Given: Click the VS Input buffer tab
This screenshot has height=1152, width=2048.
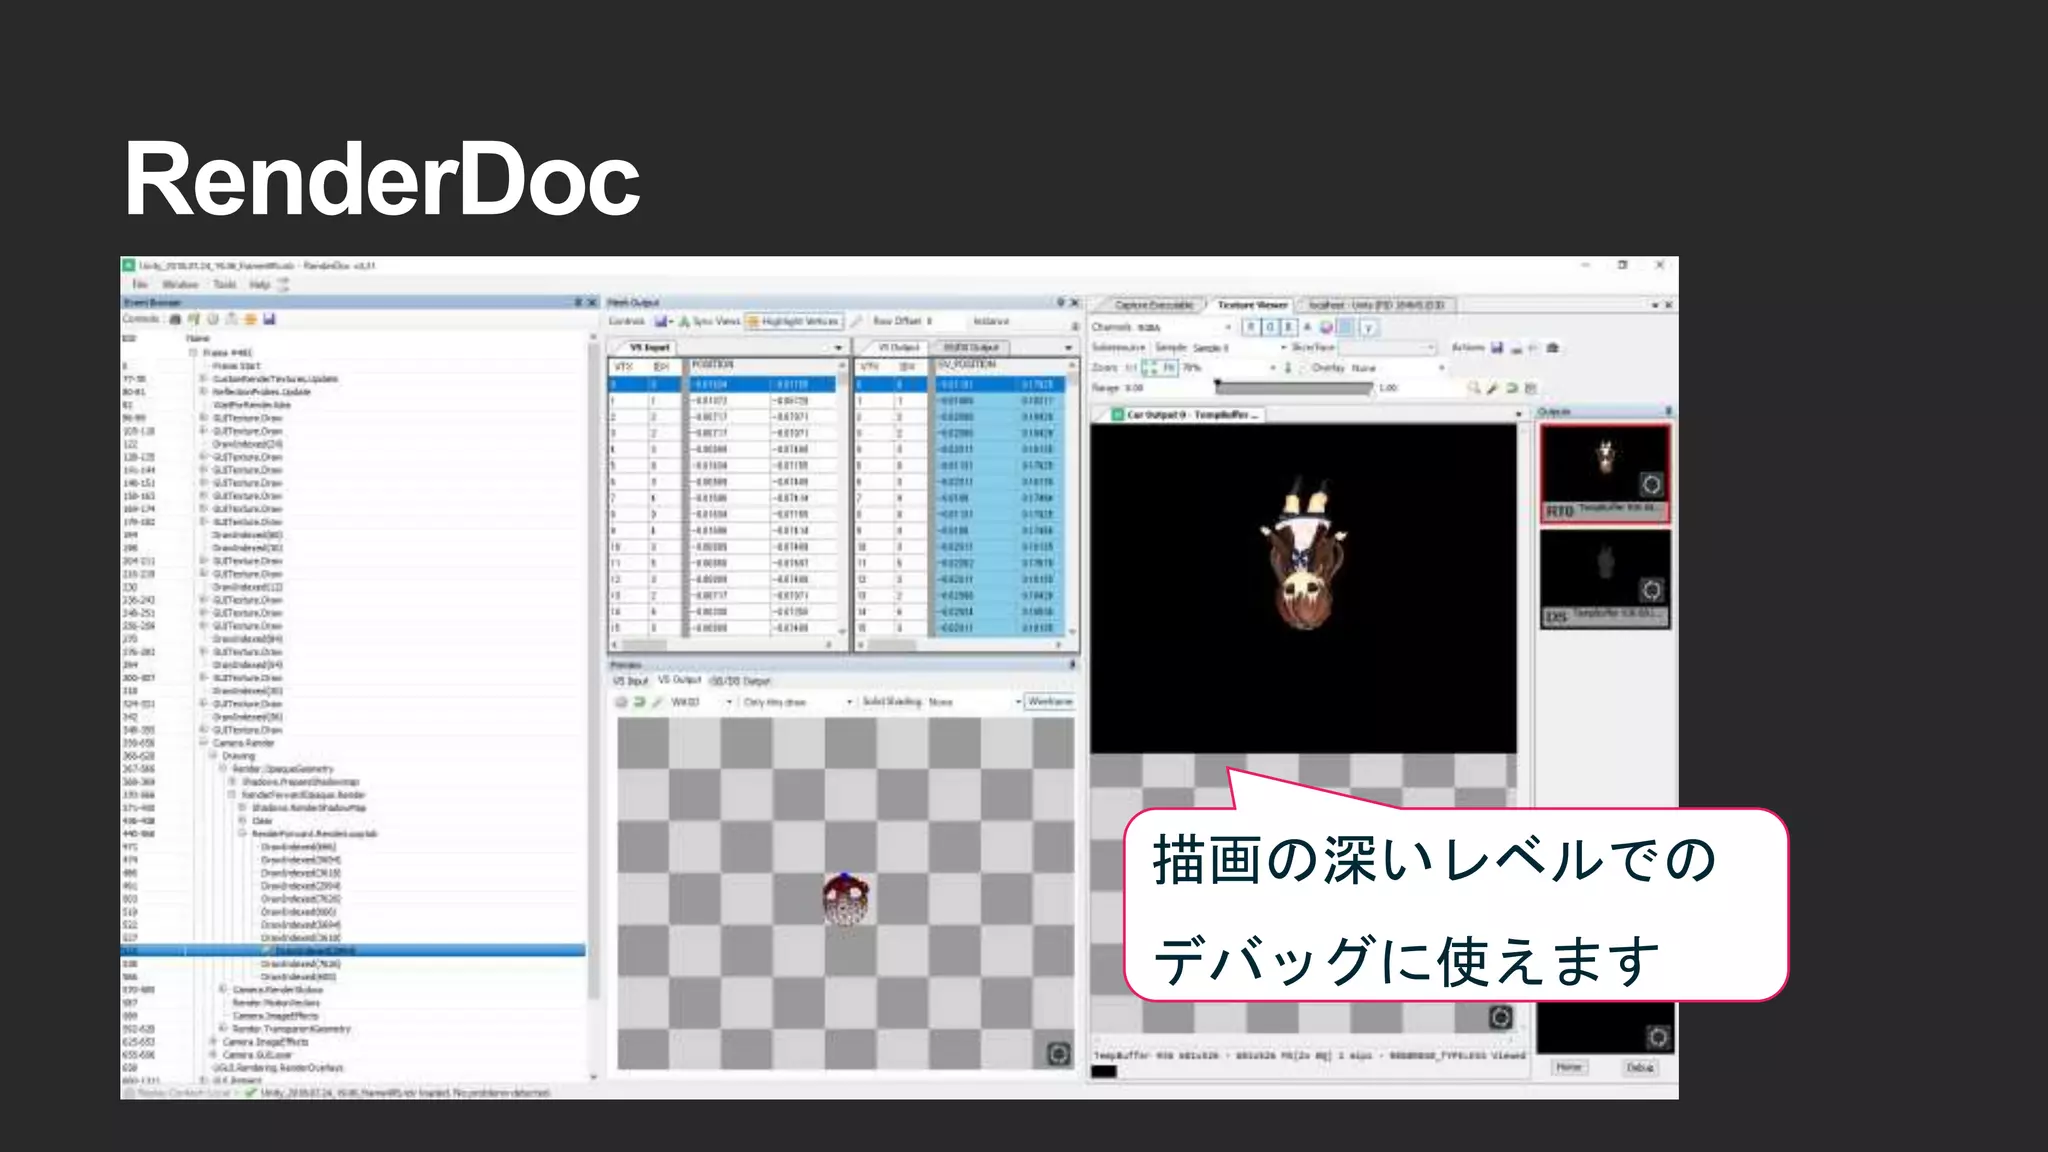Looking at the screenshot, I should click(650, 347).
